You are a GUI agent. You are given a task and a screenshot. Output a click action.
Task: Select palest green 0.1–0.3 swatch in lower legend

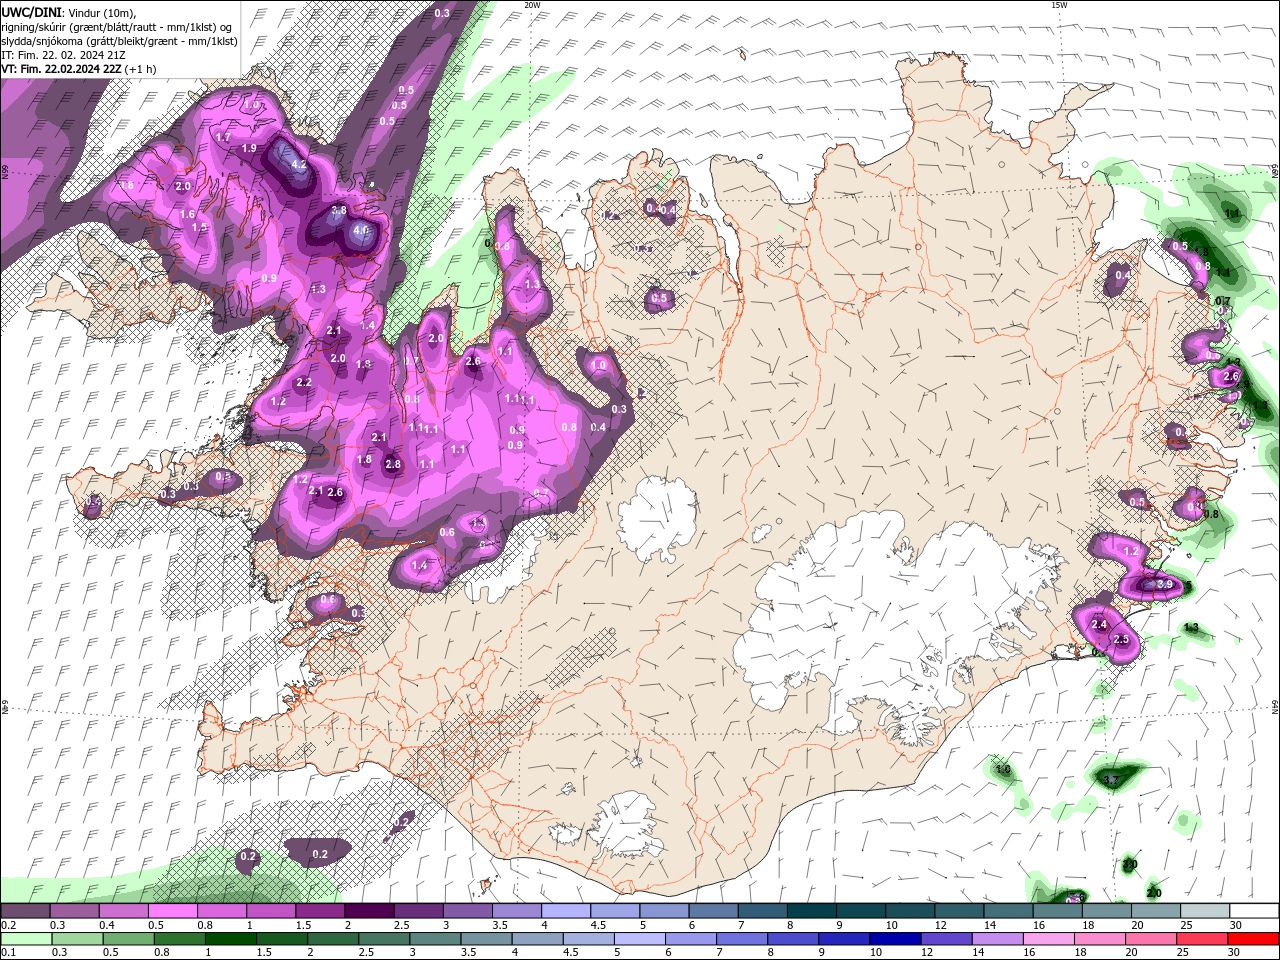[x=26, y=939]
